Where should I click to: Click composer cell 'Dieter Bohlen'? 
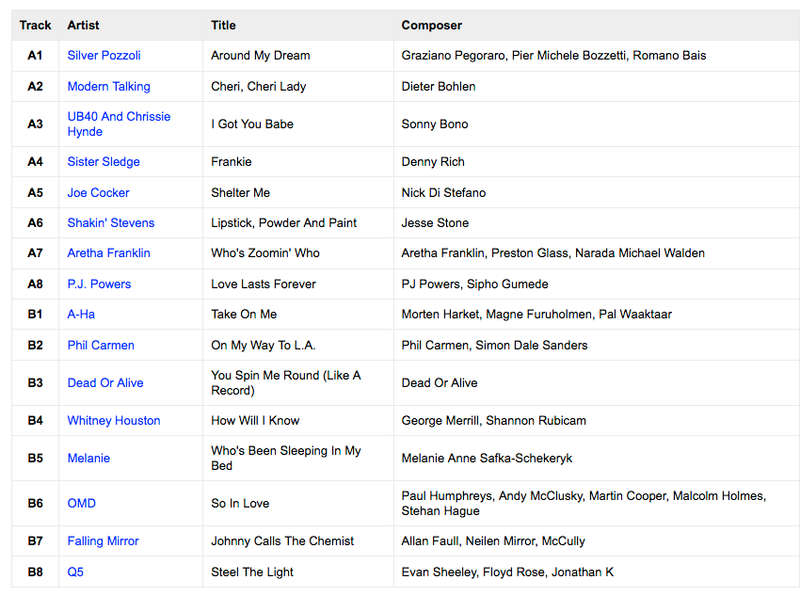438,86
